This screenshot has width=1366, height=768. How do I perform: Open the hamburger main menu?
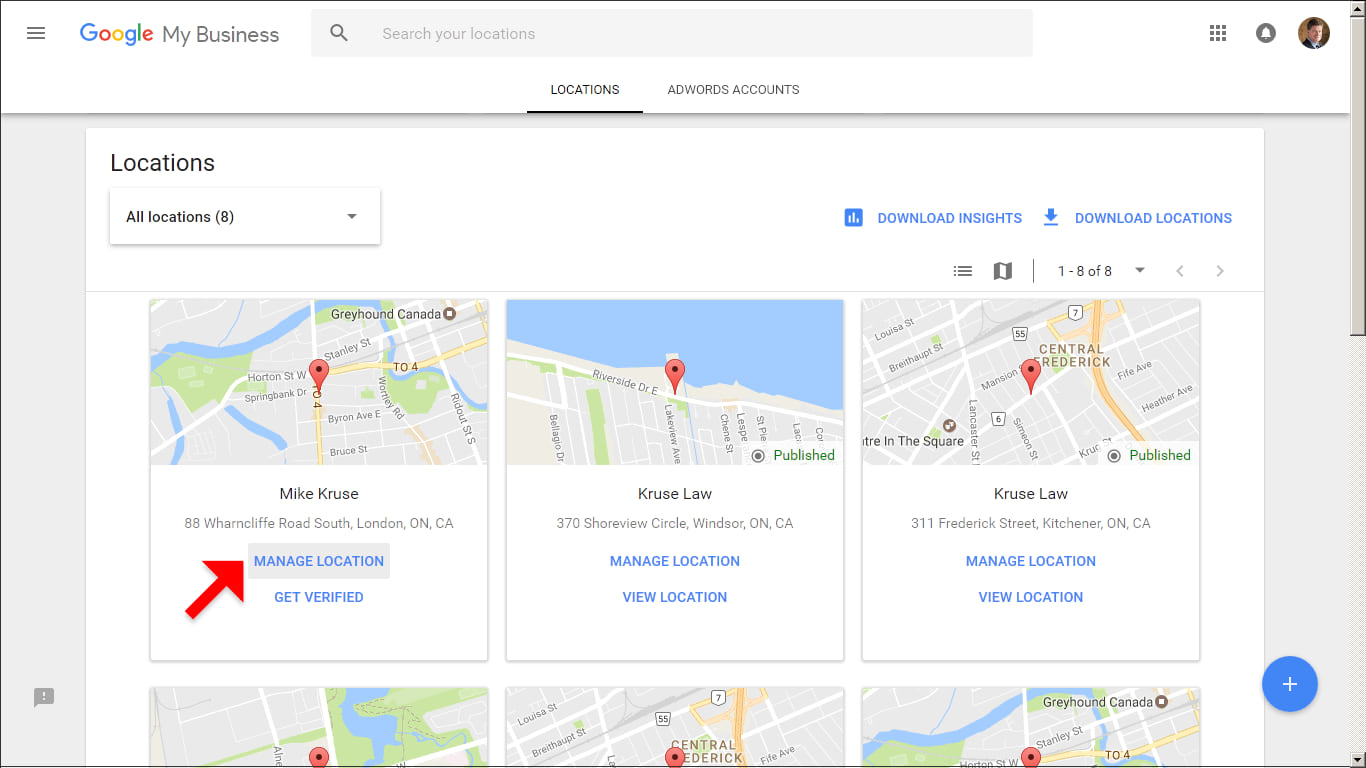(36, 33)
